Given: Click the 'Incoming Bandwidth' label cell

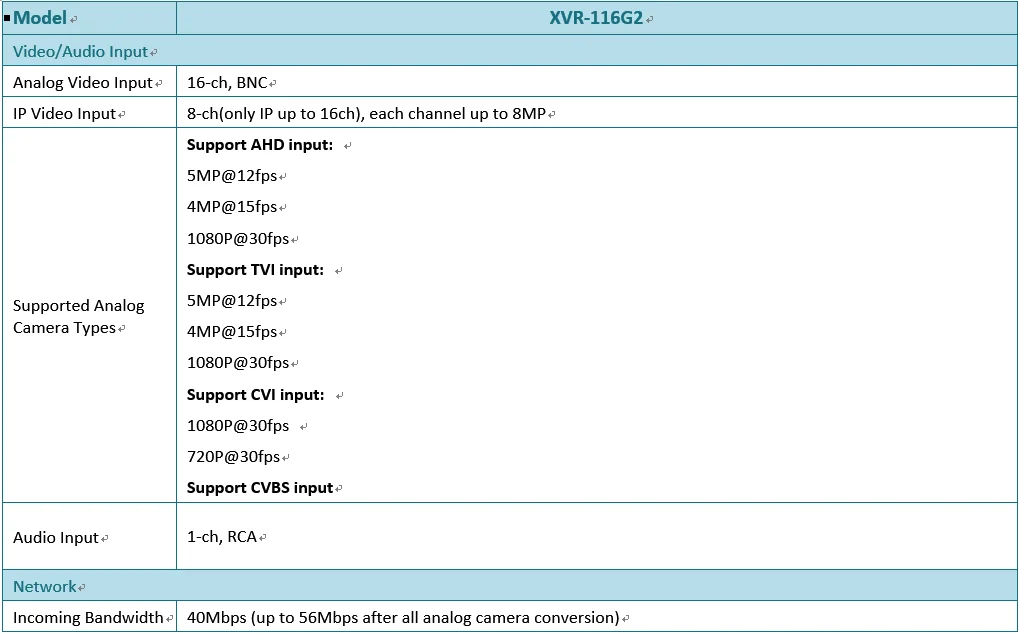Looking at the screenshot, I should click(89, 617).
